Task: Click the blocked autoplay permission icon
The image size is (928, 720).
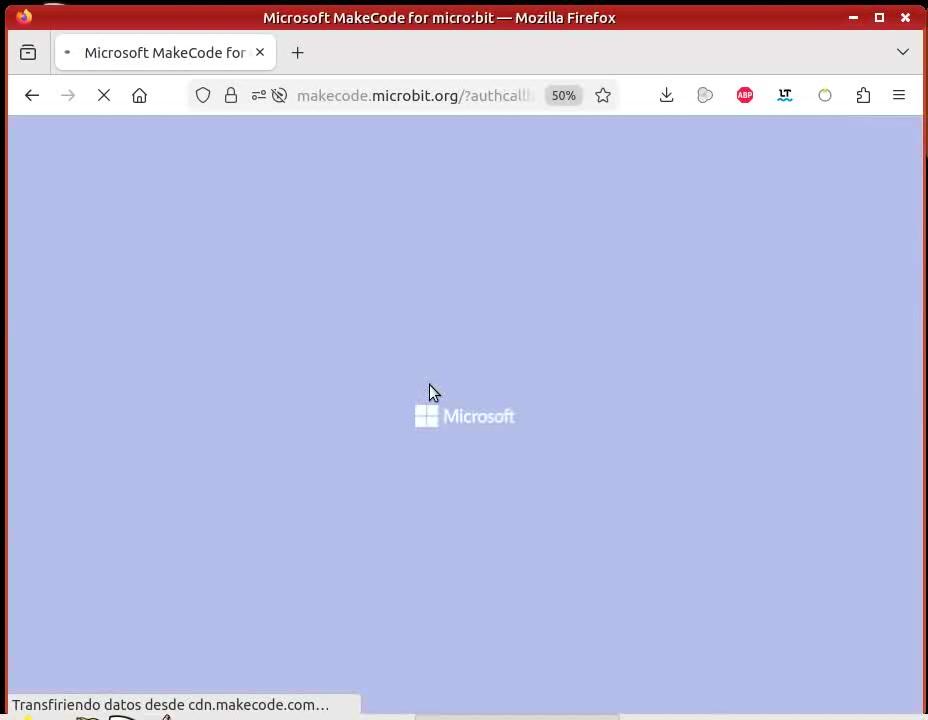Action: pyautogui.click(x=279, y=95)
